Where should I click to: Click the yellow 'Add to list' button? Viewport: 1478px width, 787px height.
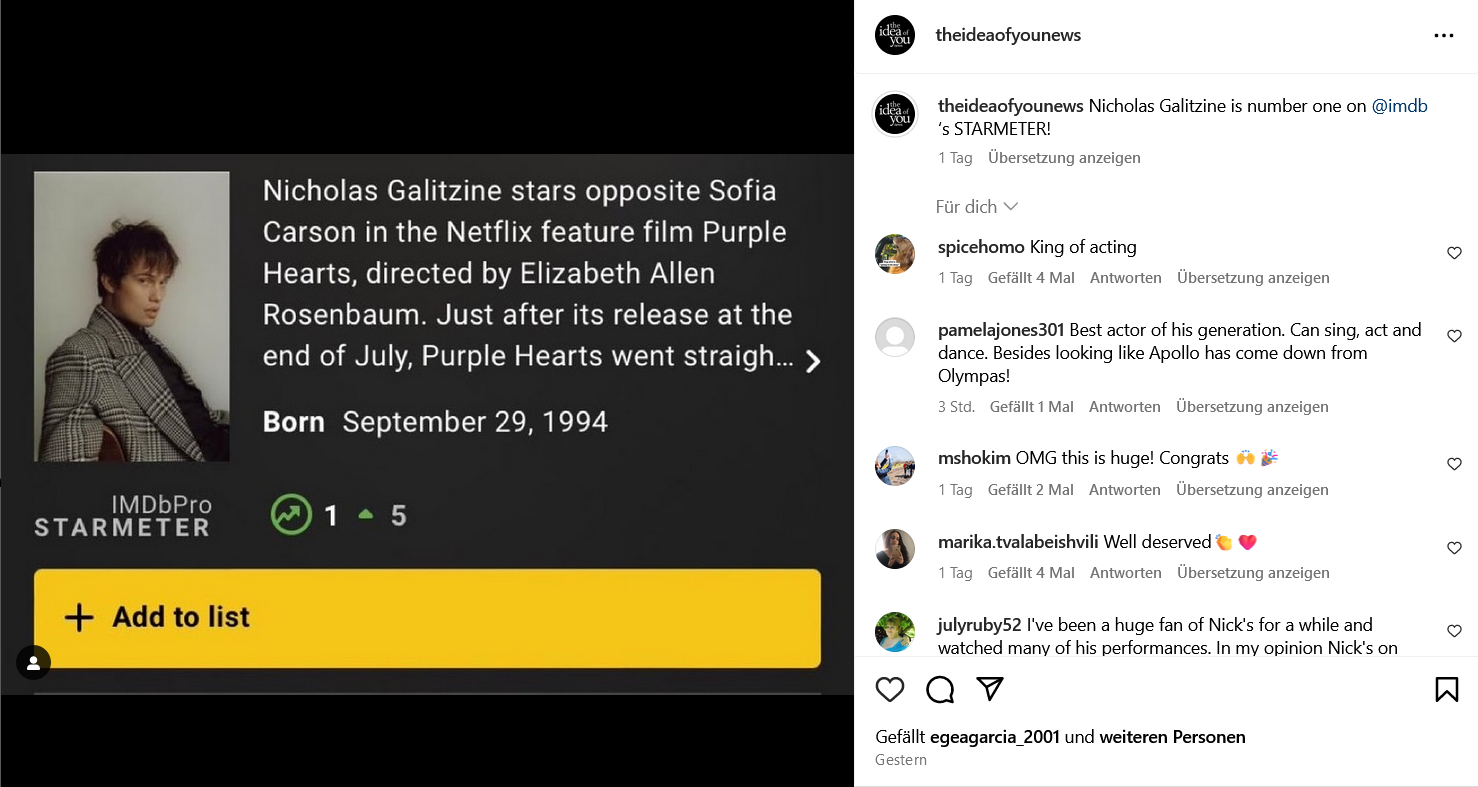[427, 618]
